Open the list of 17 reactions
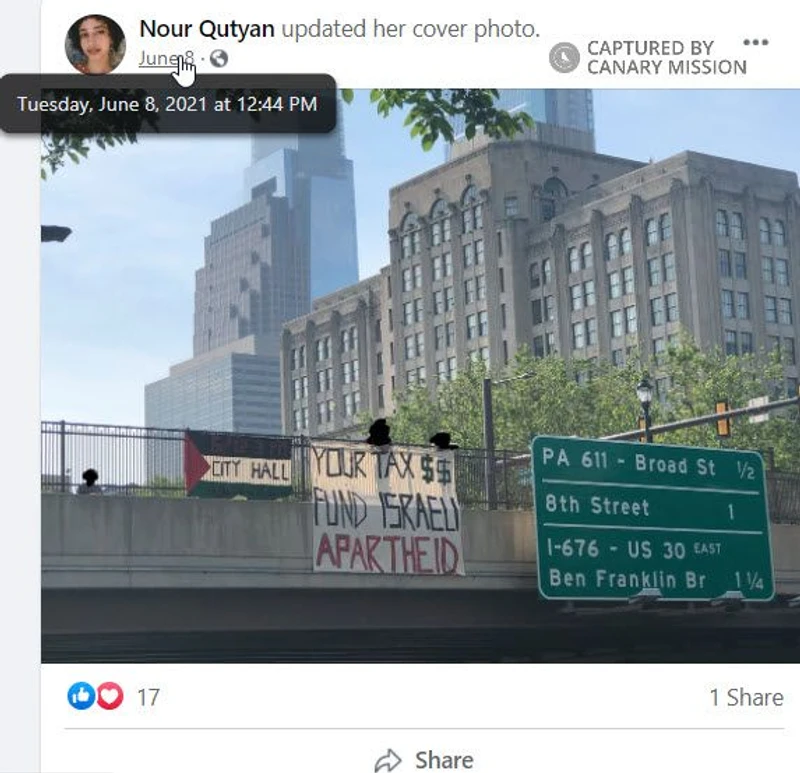The image size is (800, 773). tap(148, 697)
